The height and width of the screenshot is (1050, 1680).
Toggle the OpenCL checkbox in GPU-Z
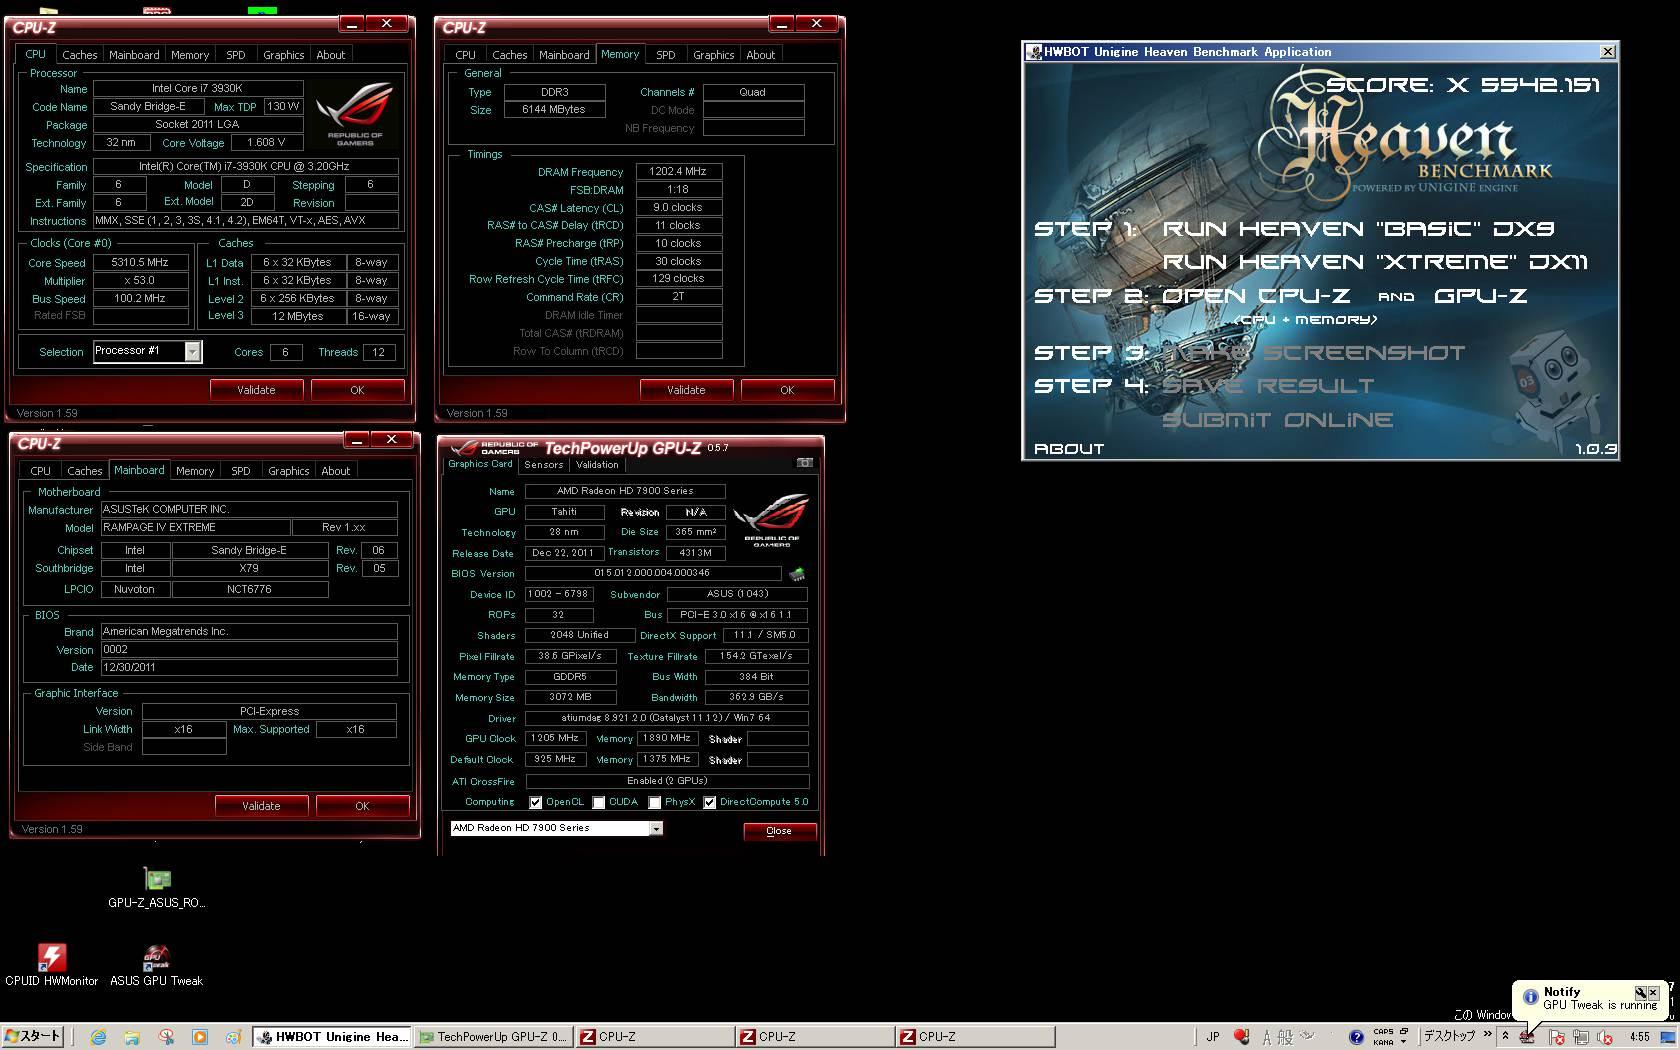(x=536, y=802)
